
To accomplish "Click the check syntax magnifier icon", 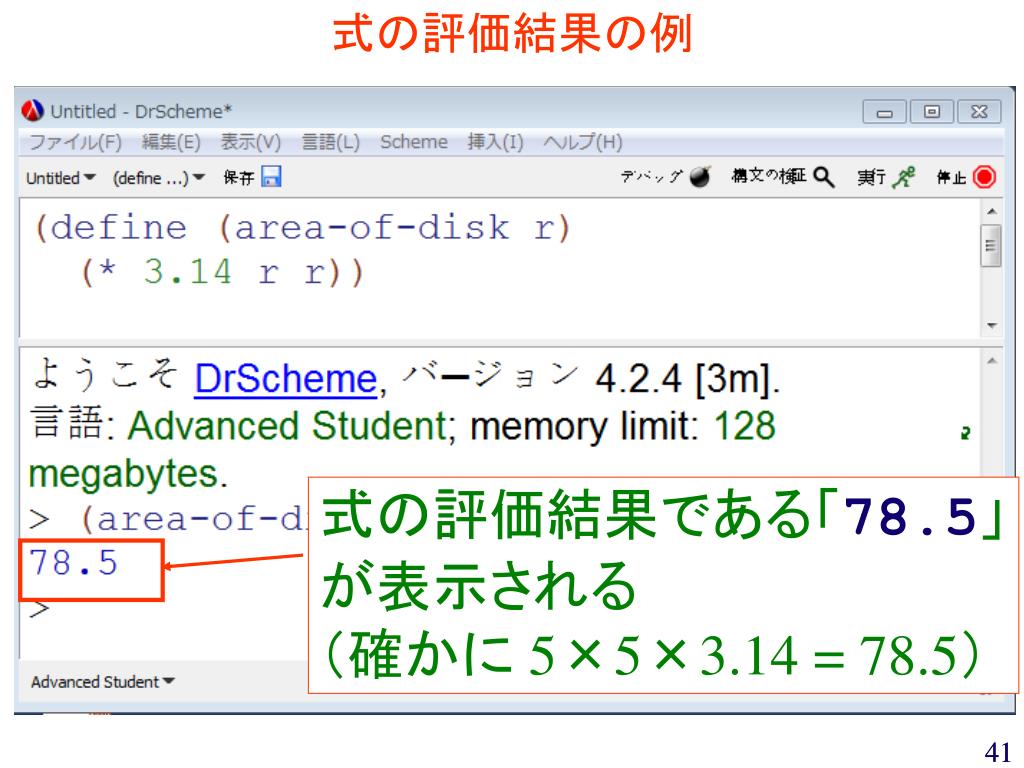I will coord(824,176).
